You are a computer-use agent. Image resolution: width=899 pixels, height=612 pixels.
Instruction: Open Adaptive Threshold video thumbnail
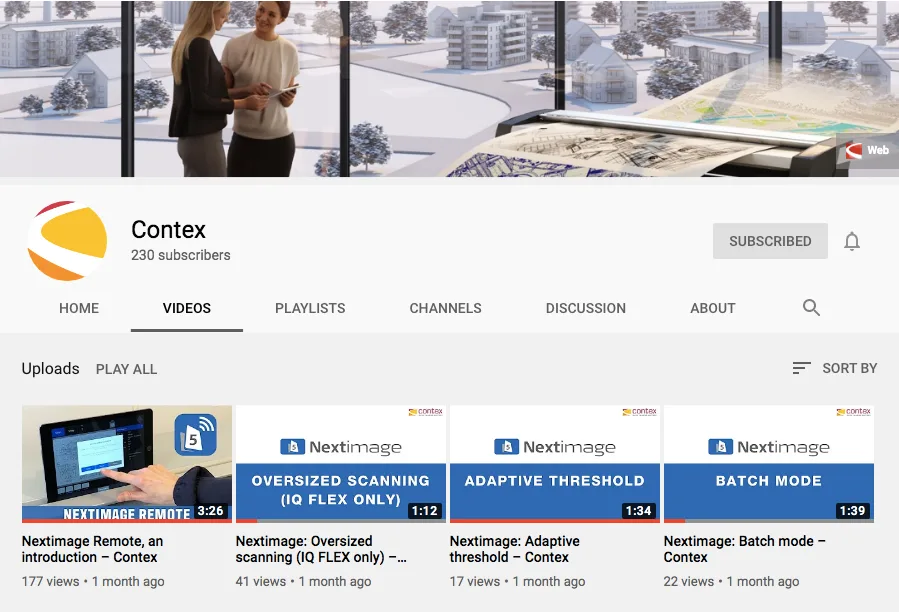[x=554, y=464]
